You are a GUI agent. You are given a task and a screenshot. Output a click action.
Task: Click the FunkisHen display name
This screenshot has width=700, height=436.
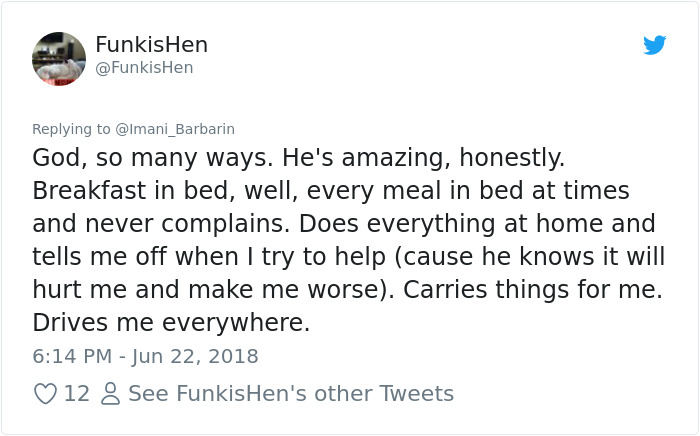click(x=151, y=45)
